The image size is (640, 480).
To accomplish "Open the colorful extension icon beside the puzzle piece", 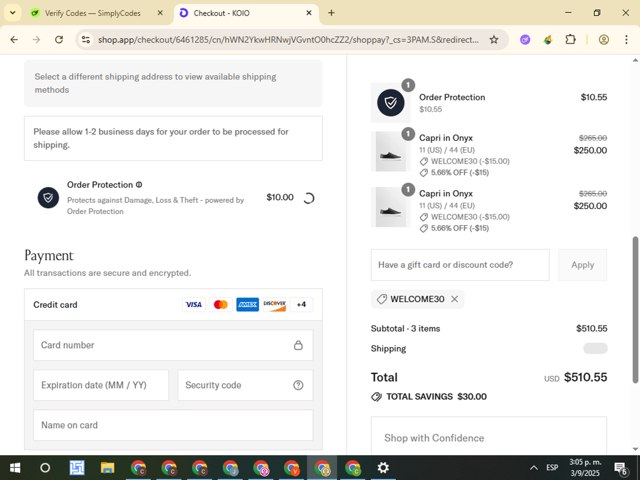I will point(548,40).
